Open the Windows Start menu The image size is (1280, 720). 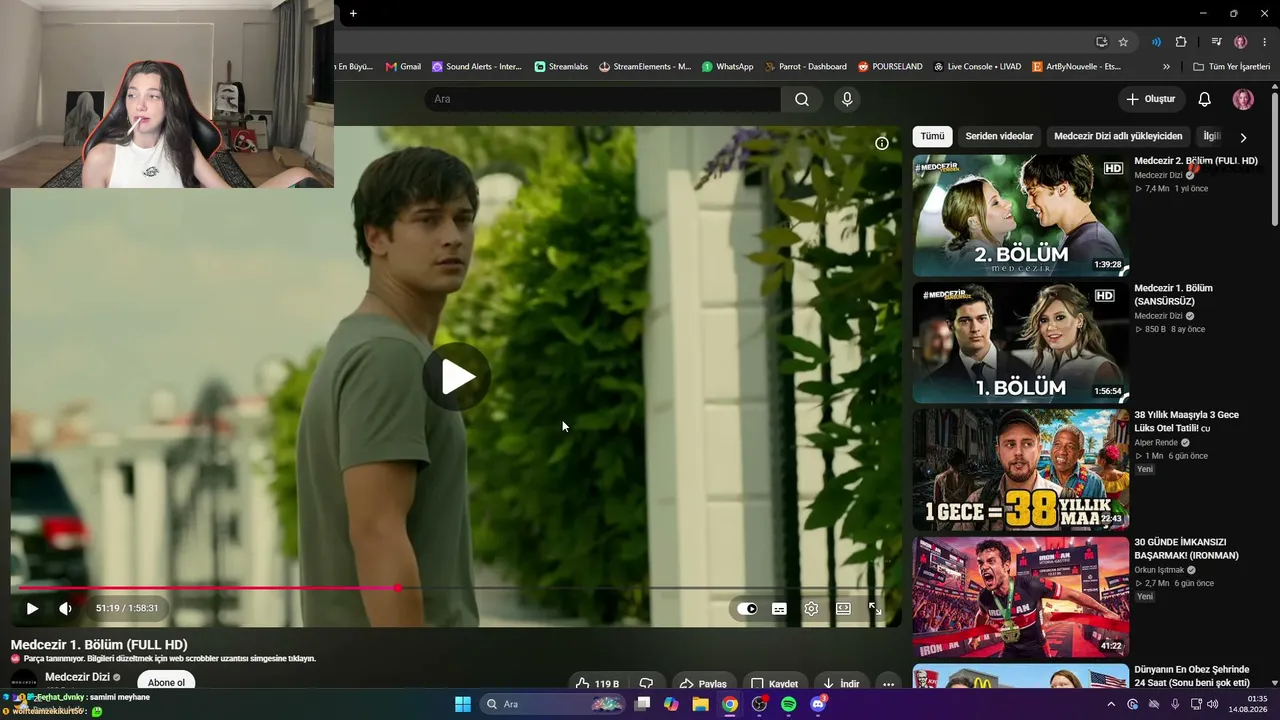point(462,704)
